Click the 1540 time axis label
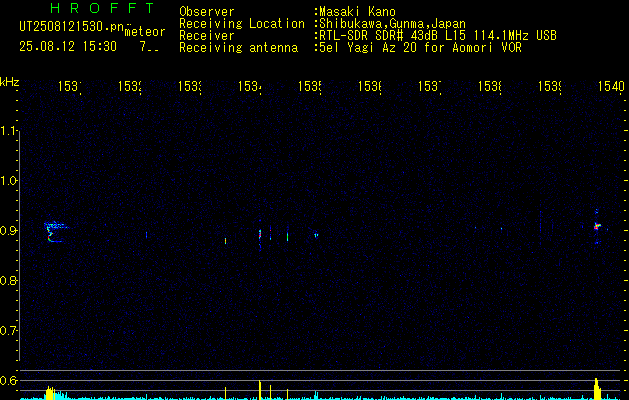The image size is (629, 400). (611, 86)
